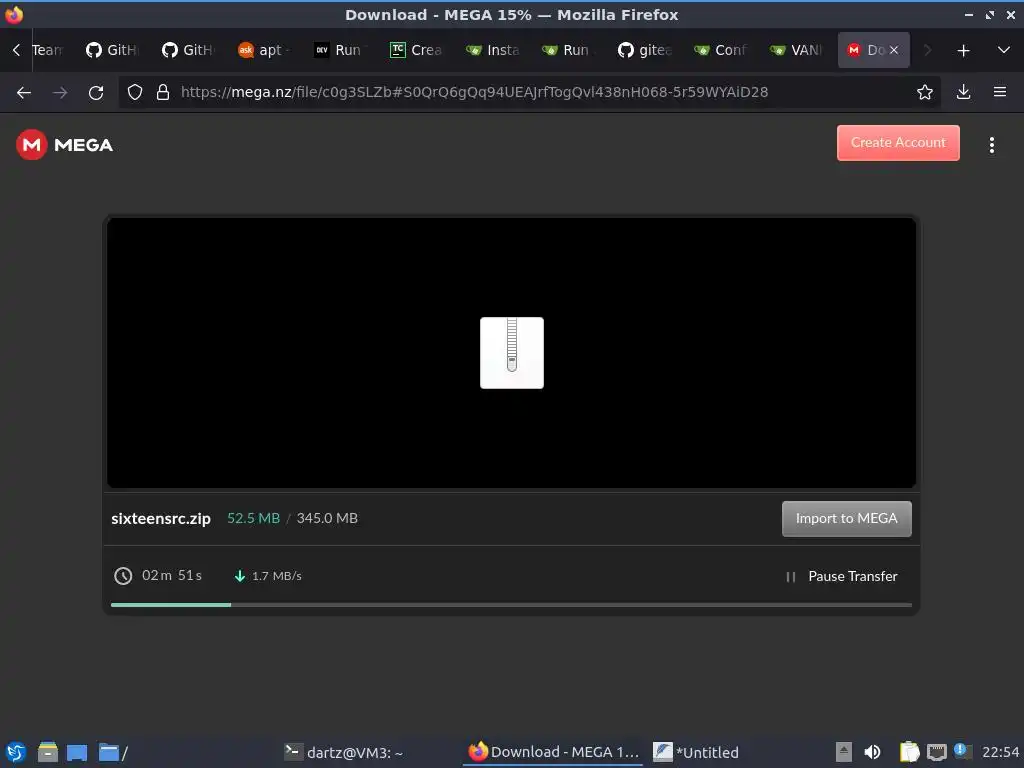Click the volume speaker tray icon
Image resolution: width=1024 pixels, height=768 pixels.
(872, 752)
